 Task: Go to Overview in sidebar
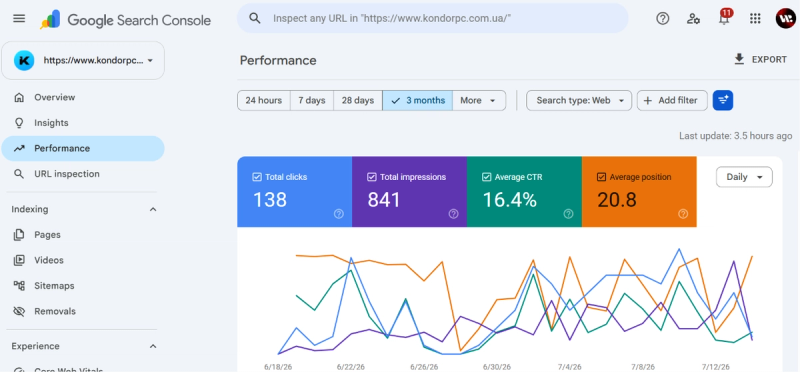pyautogui.click(x=83, y=97)
